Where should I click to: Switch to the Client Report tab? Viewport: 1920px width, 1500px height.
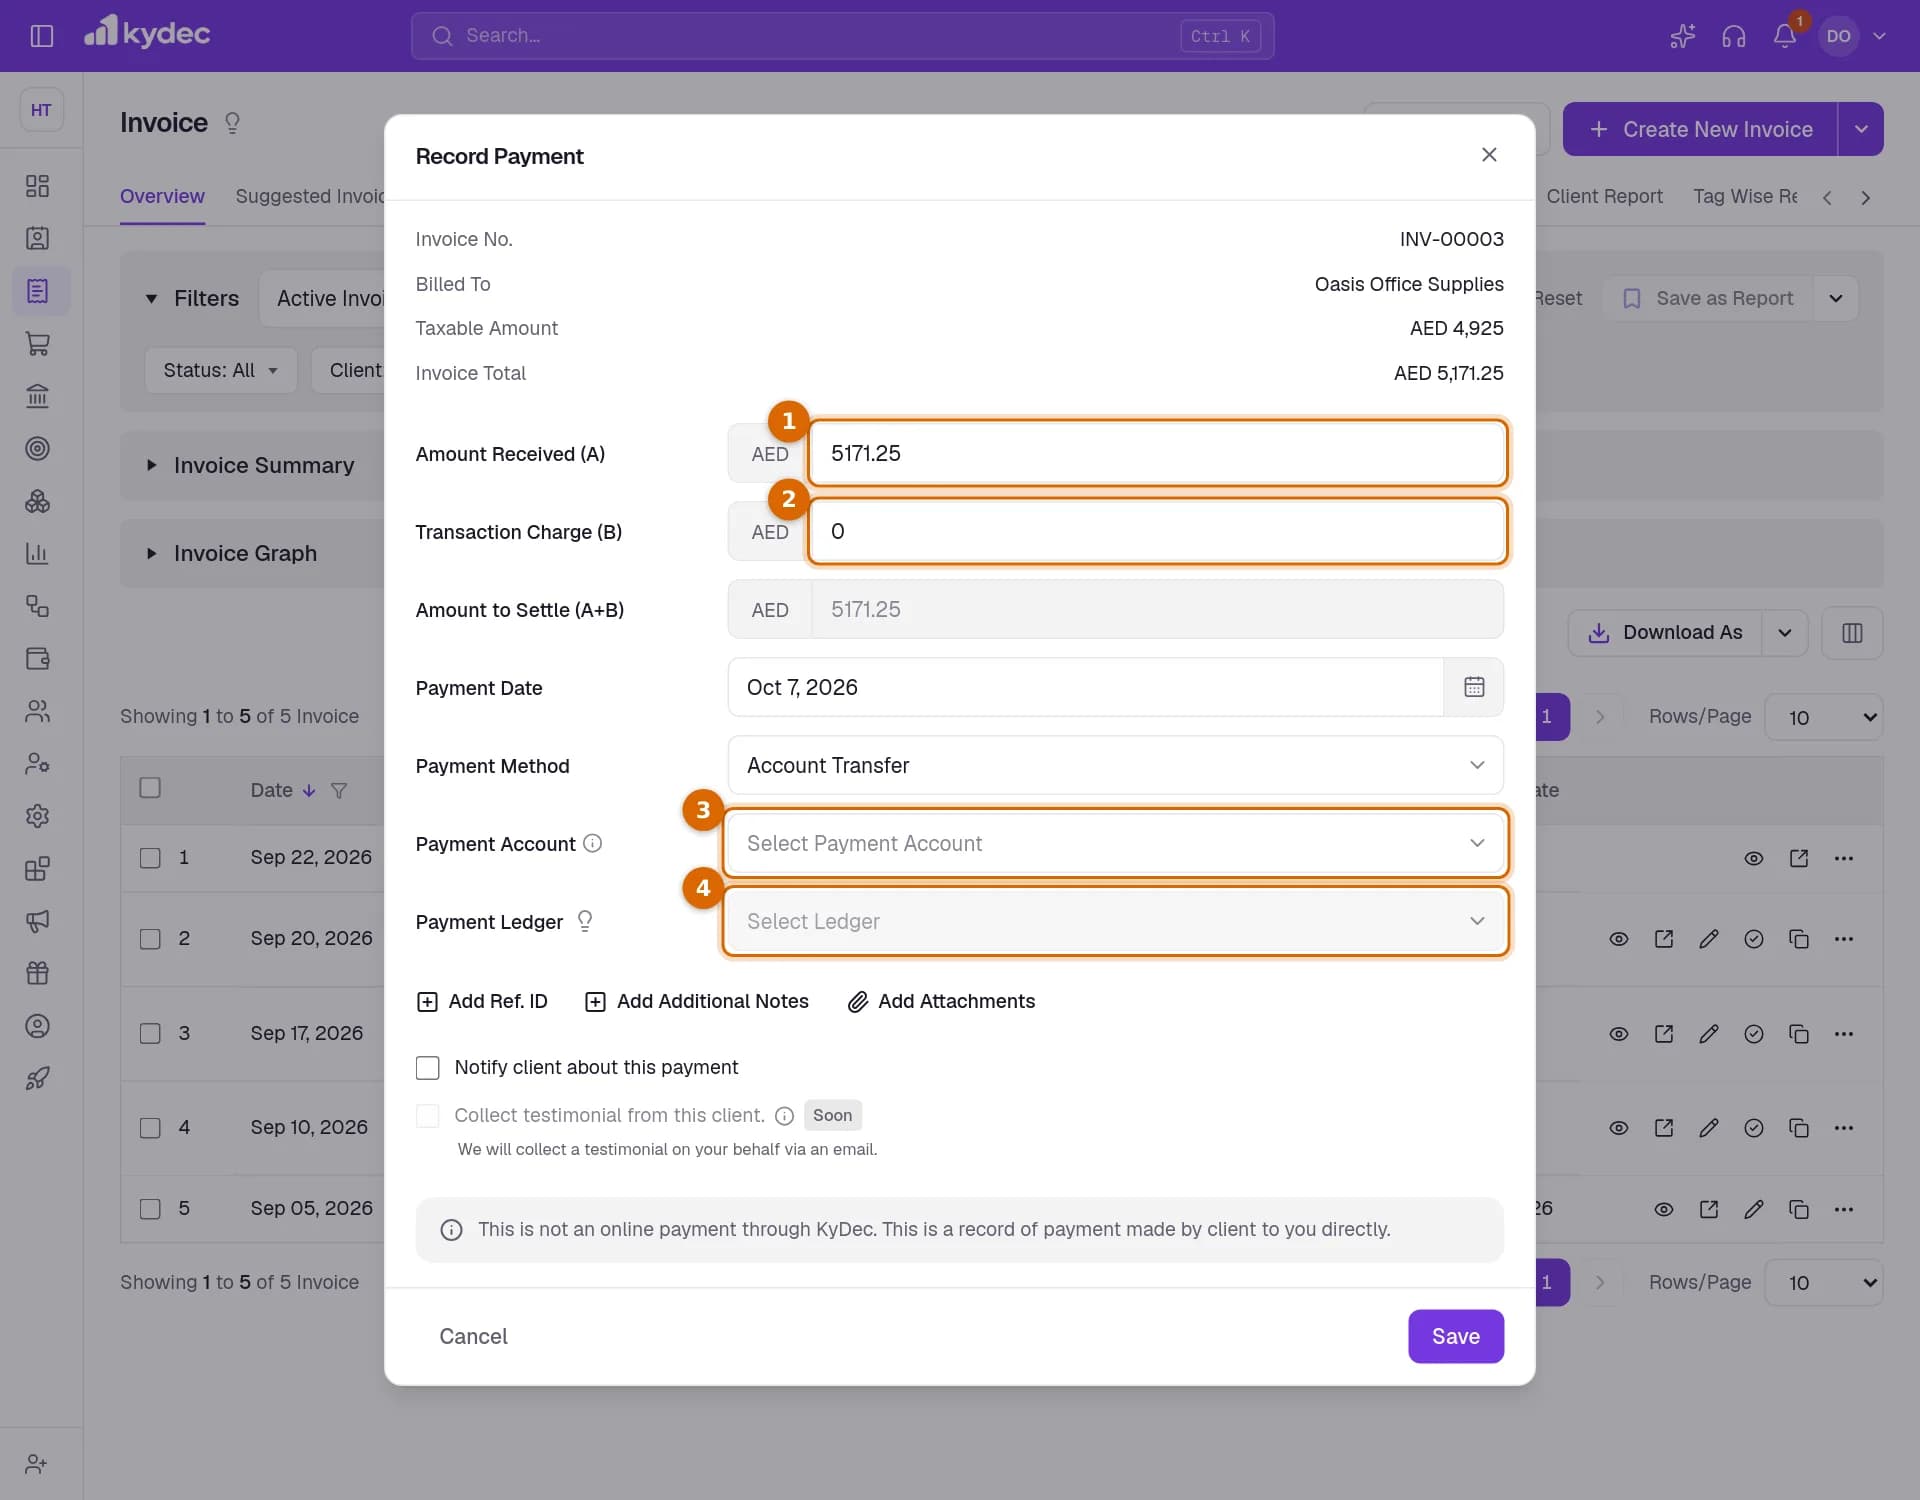point(1604,196)
